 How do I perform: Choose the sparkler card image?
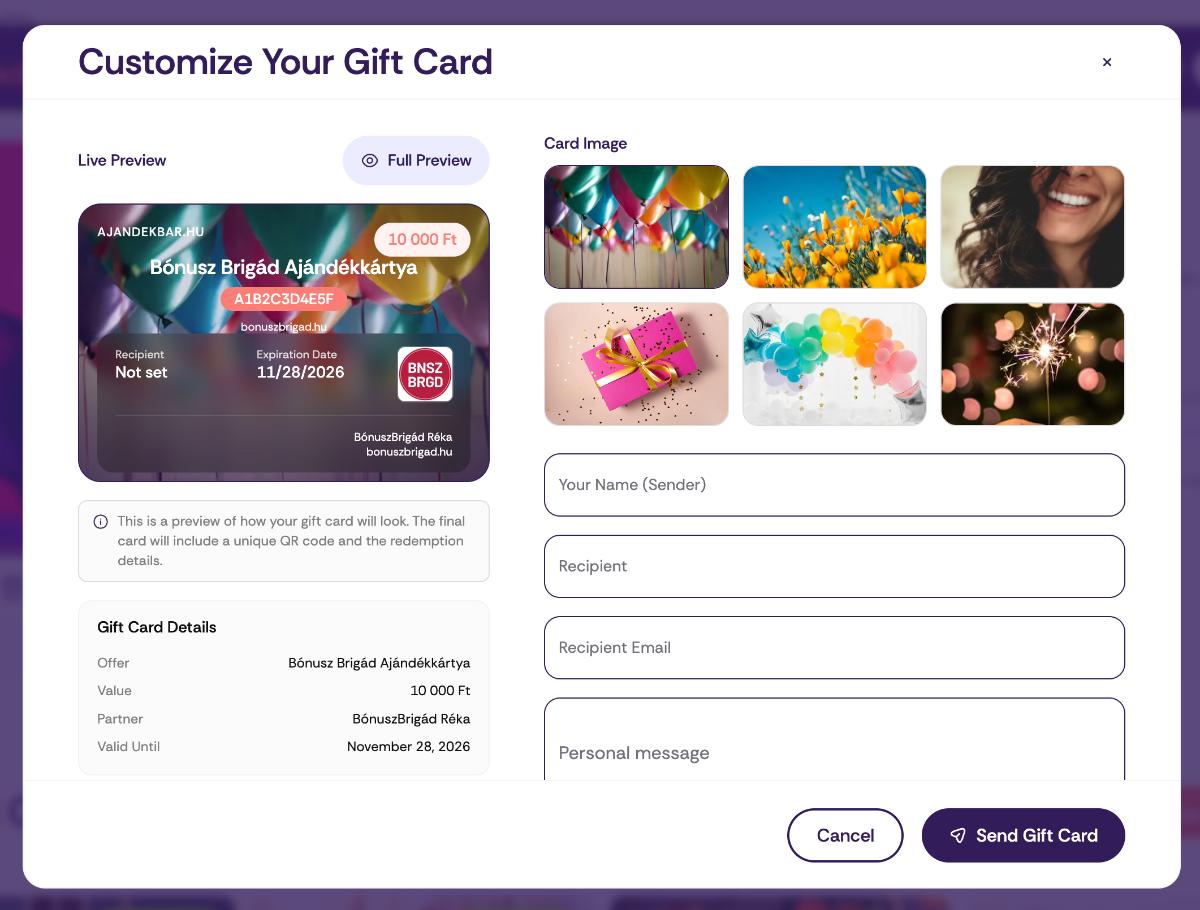(x=1033, y=364)
